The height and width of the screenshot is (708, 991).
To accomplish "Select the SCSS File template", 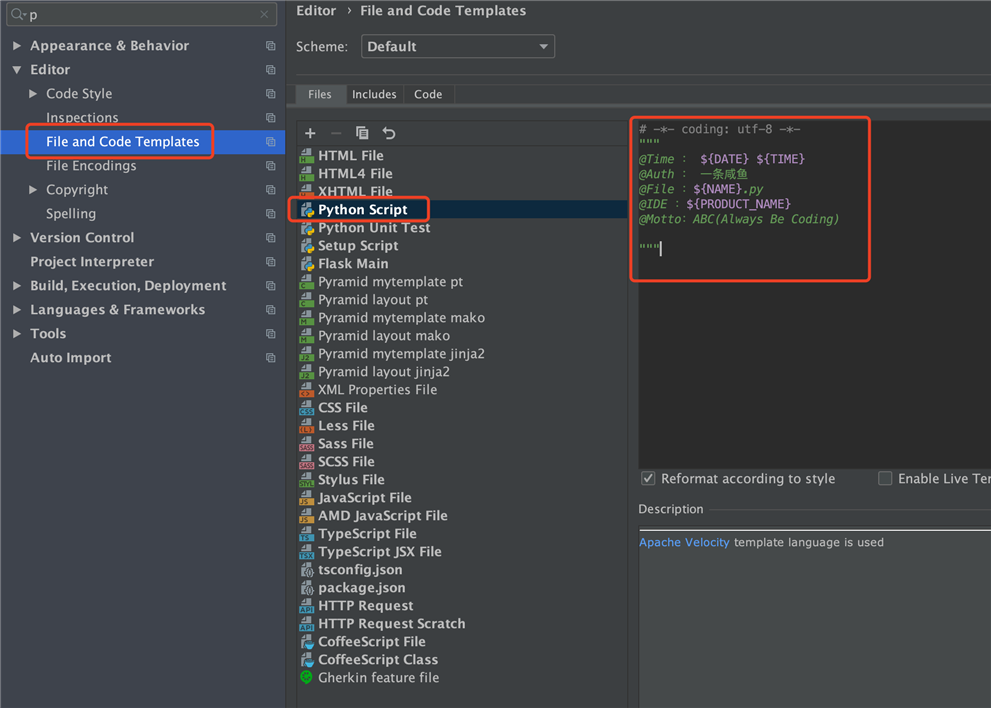I will (x=346, y=462).
